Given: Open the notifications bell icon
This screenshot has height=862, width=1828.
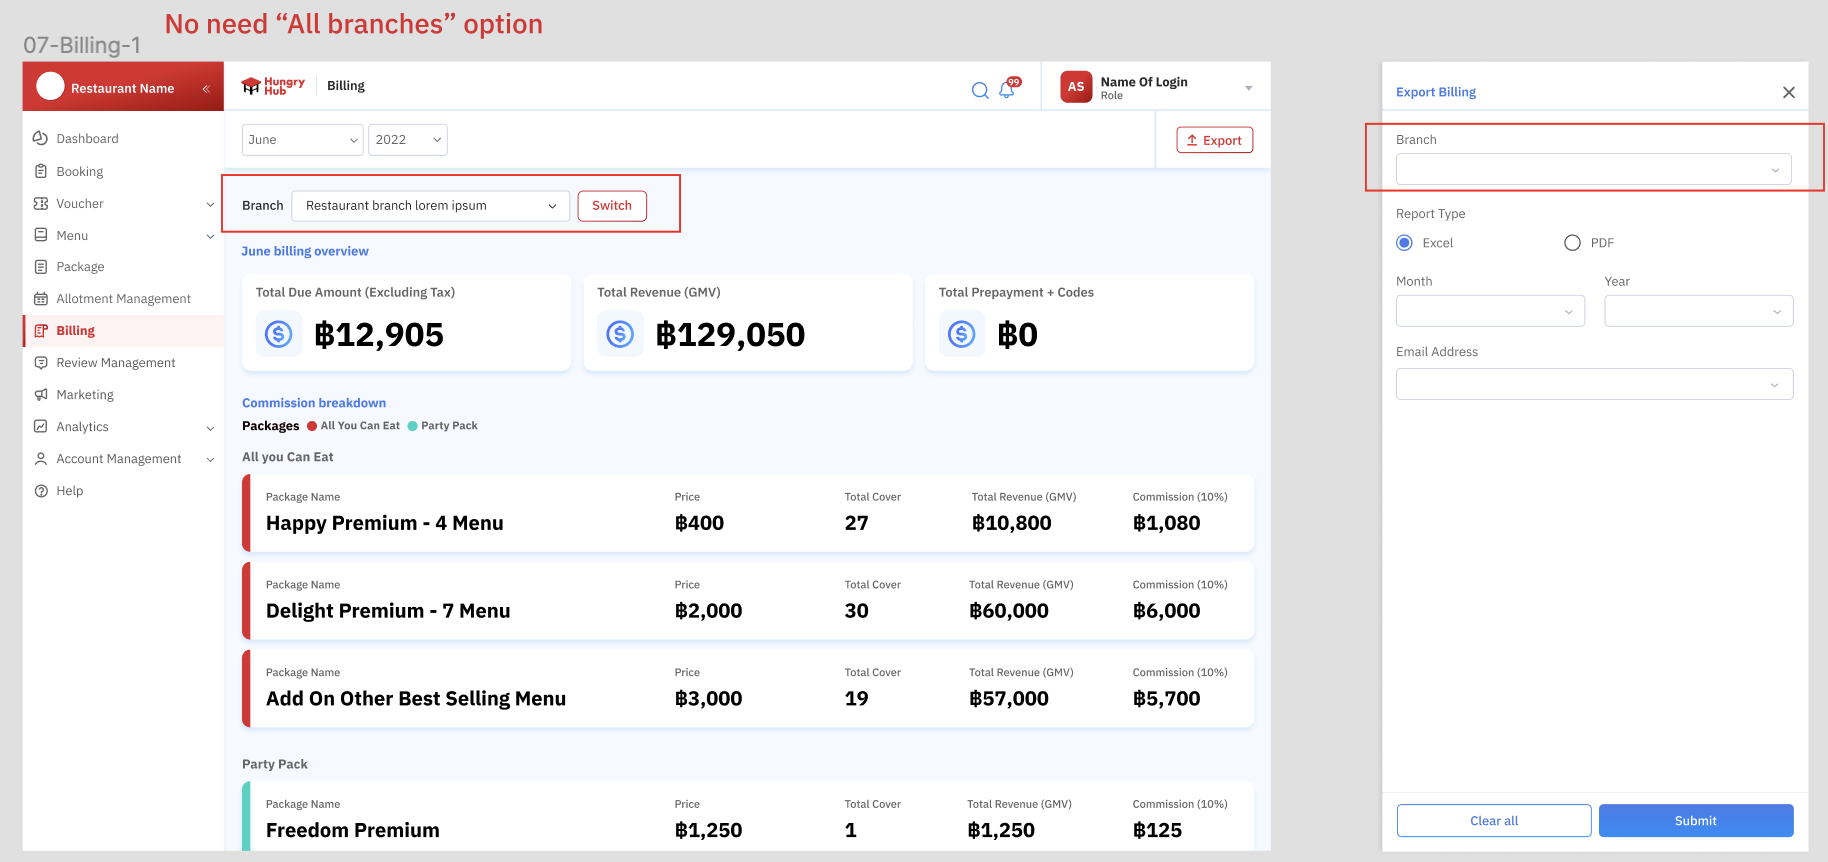Looking at the screenshot, I should click(1007, 90).
